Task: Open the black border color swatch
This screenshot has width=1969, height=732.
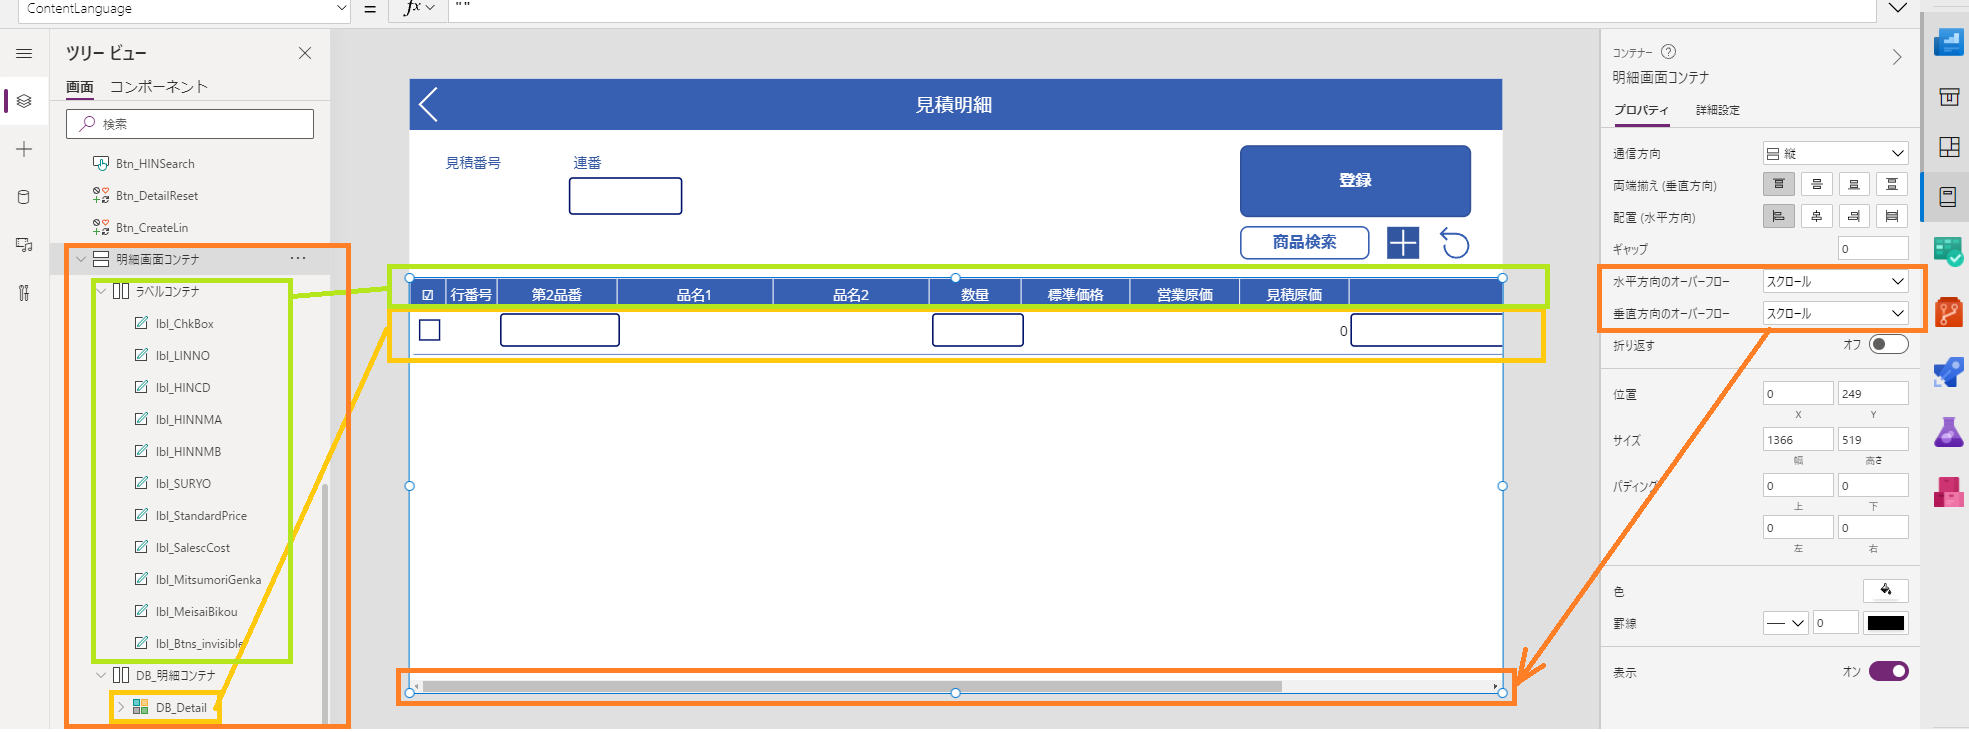Action: [x=1886, y=623]
